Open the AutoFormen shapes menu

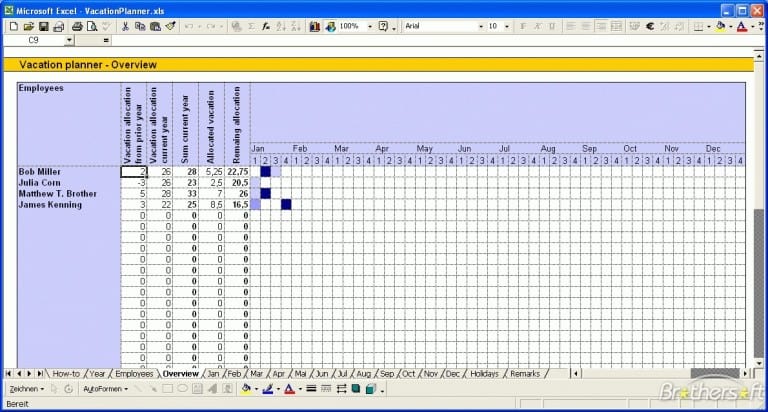coord(105,389)
